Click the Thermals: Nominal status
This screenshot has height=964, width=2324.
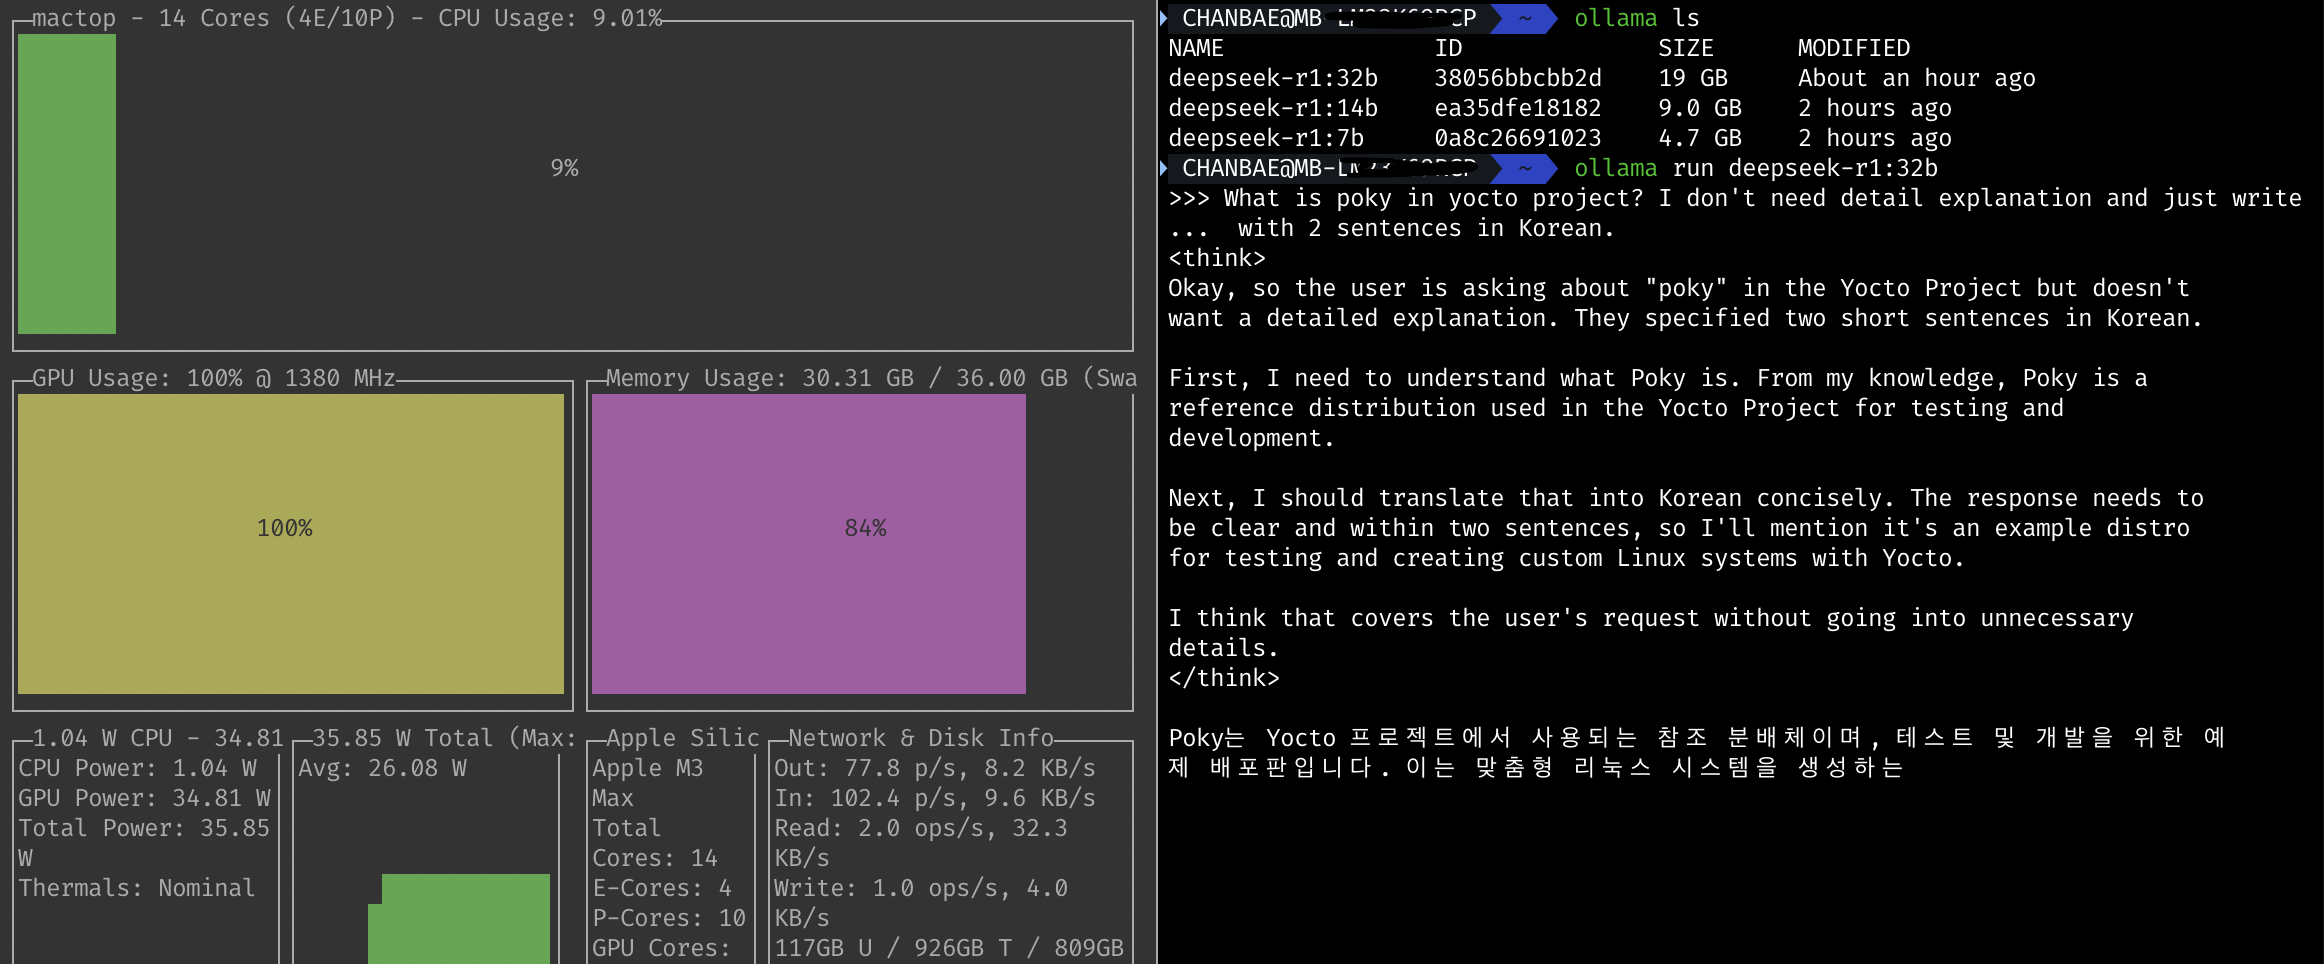point(137,888)
